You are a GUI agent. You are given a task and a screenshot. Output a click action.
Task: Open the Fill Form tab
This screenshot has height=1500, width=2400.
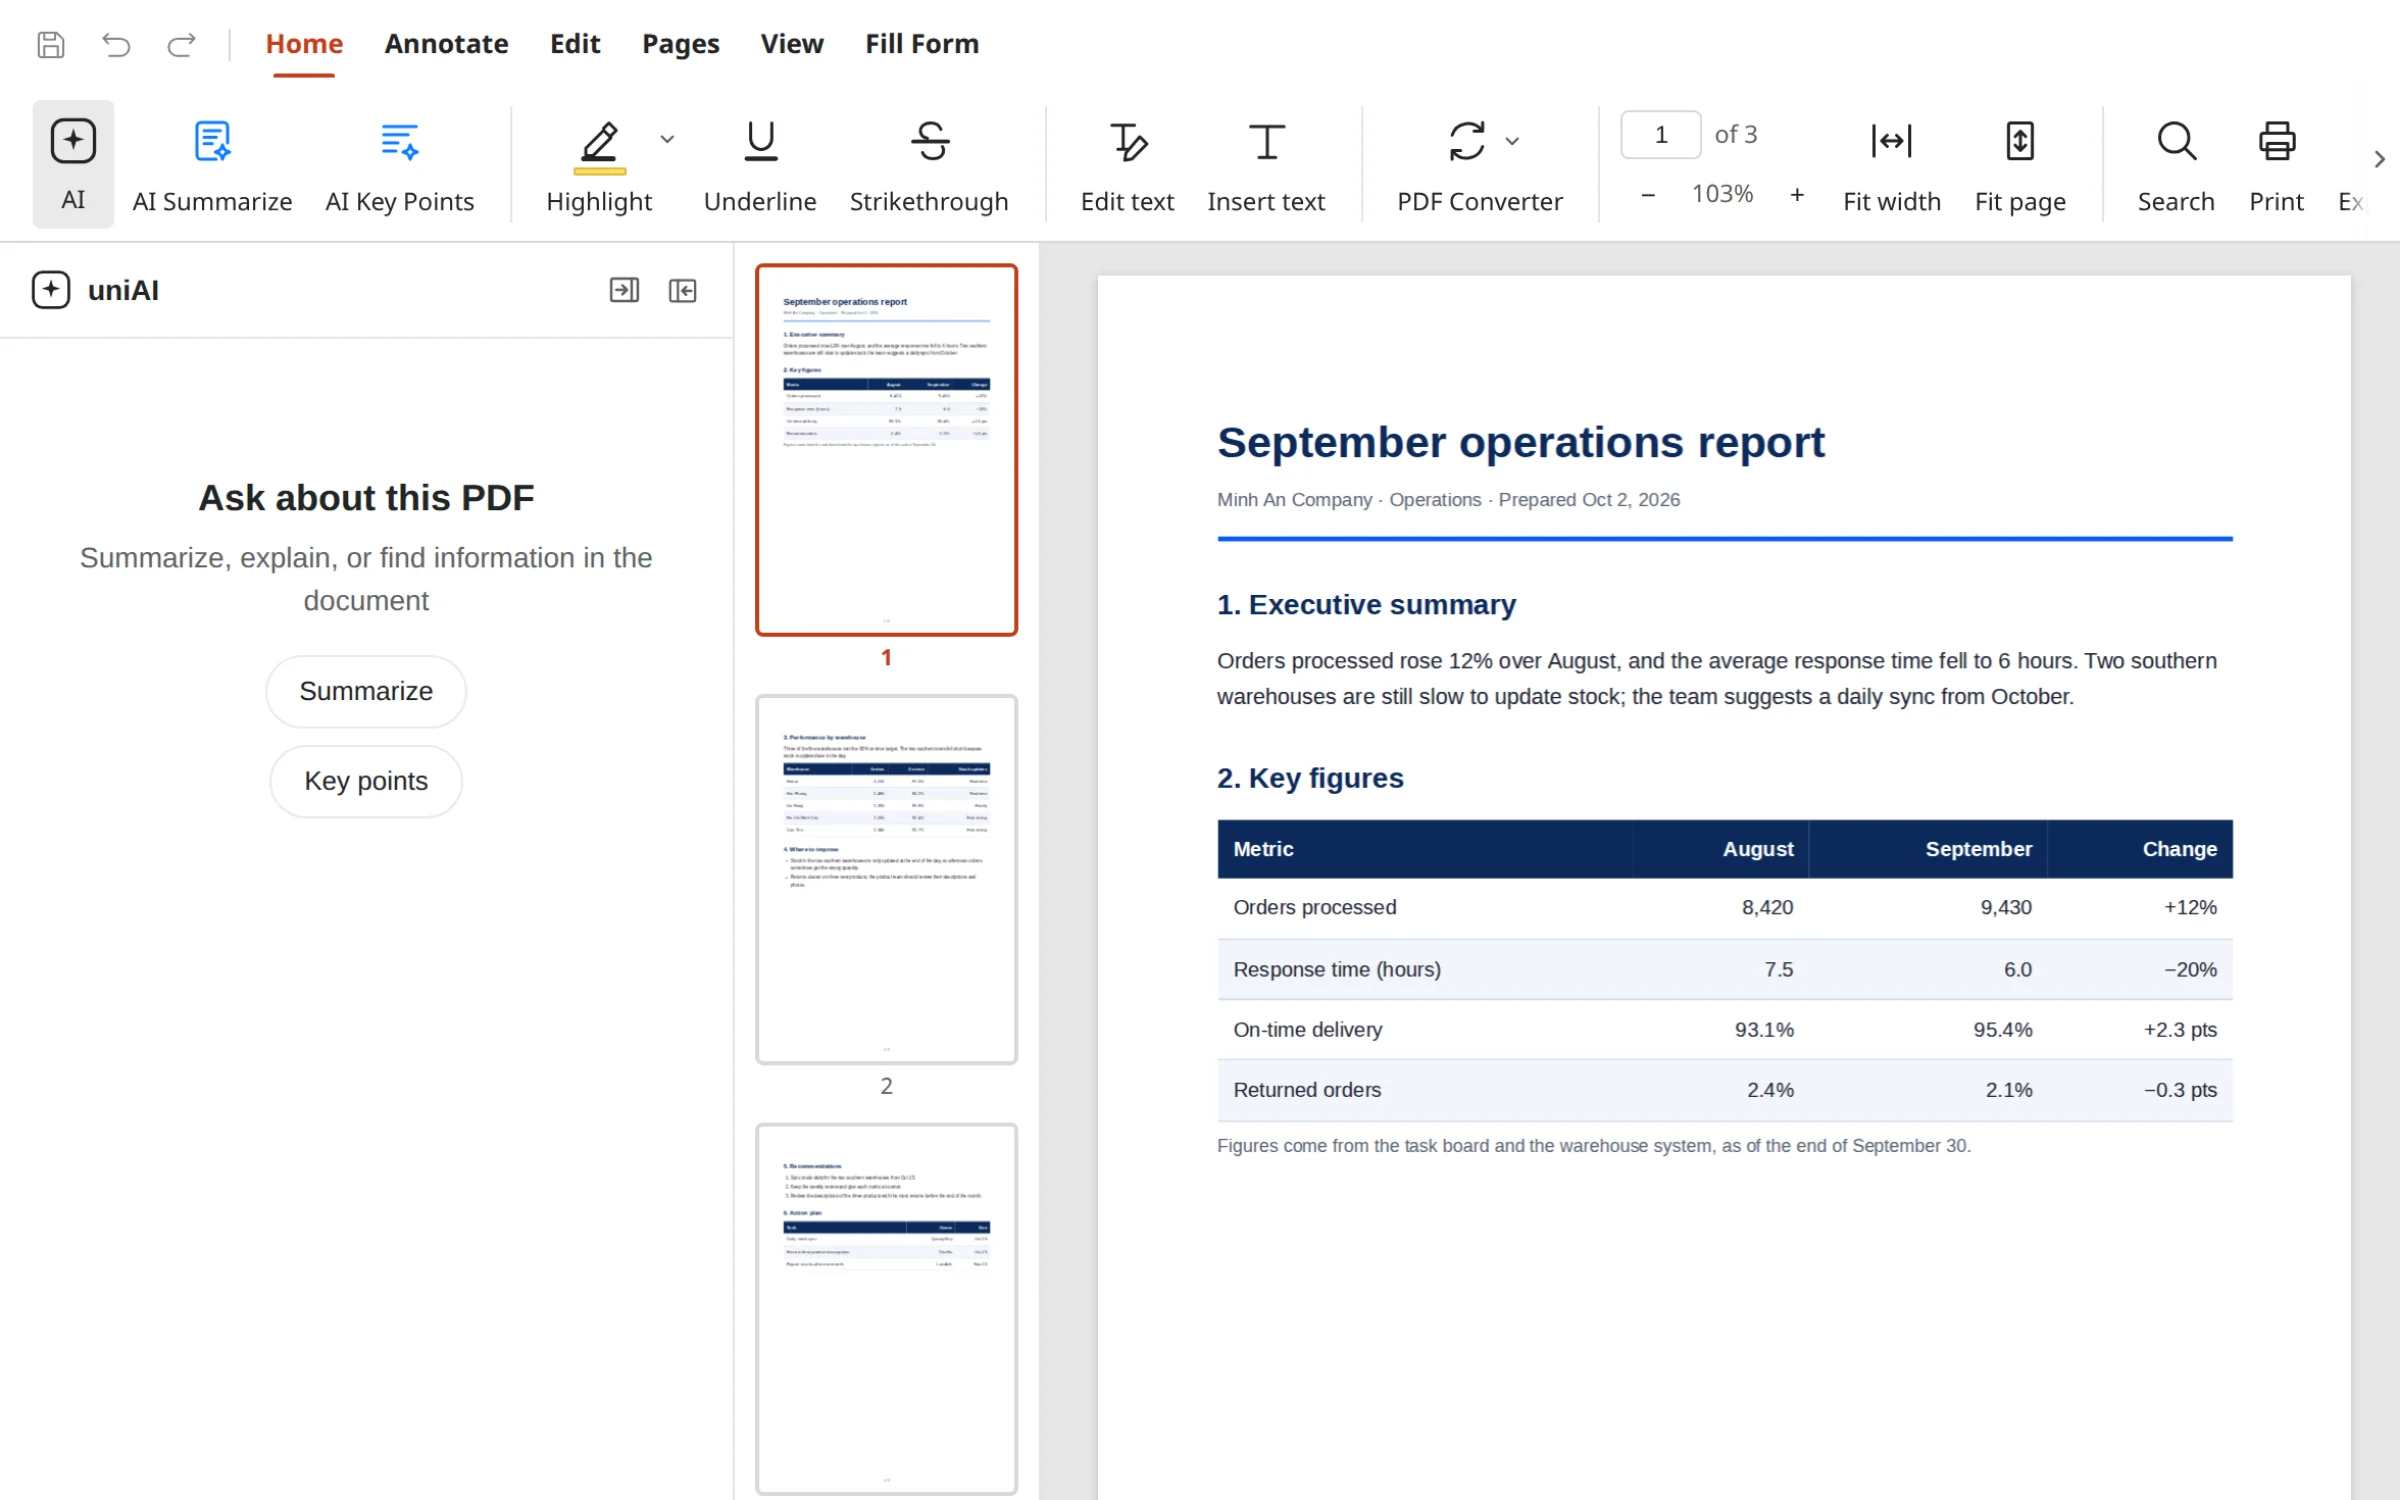point(922,44)
